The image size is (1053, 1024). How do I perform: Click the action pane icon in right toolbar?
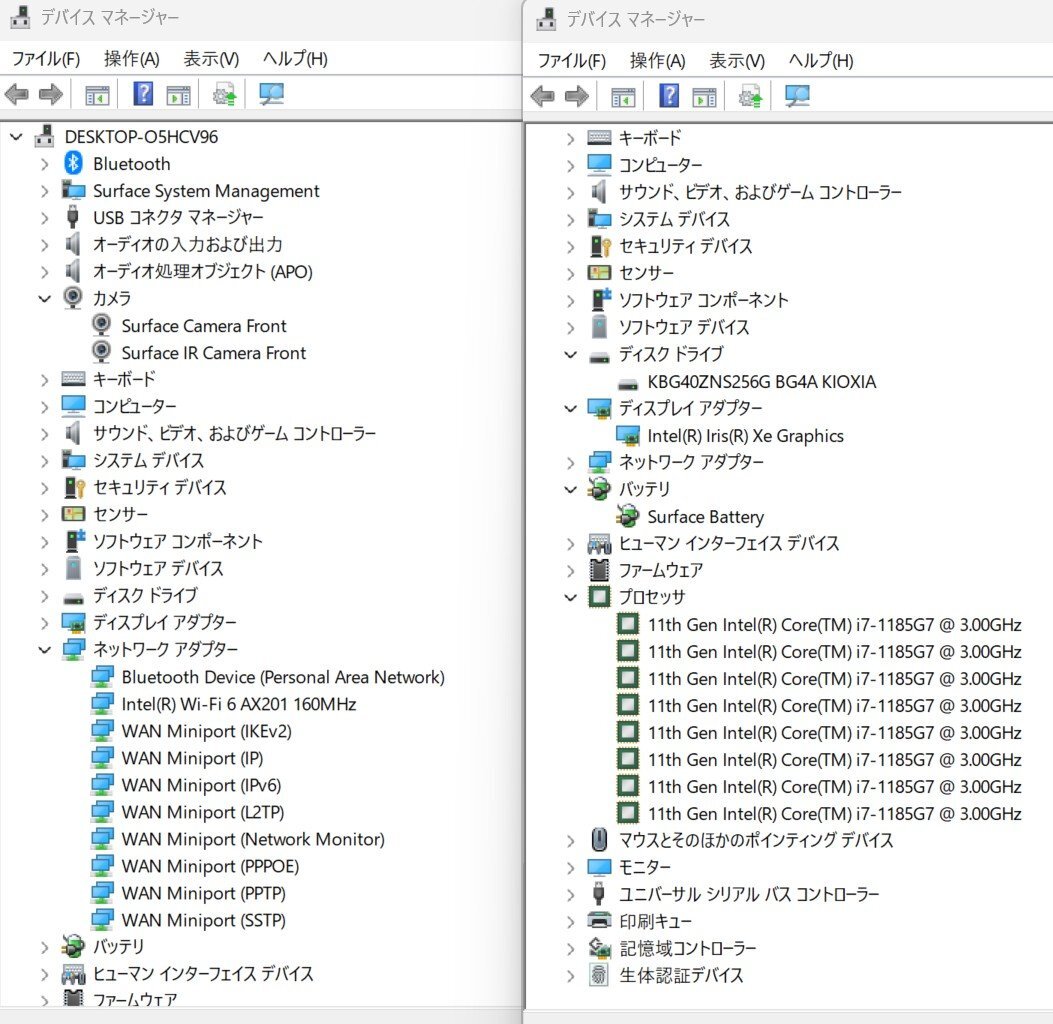[x=704, y=97]
